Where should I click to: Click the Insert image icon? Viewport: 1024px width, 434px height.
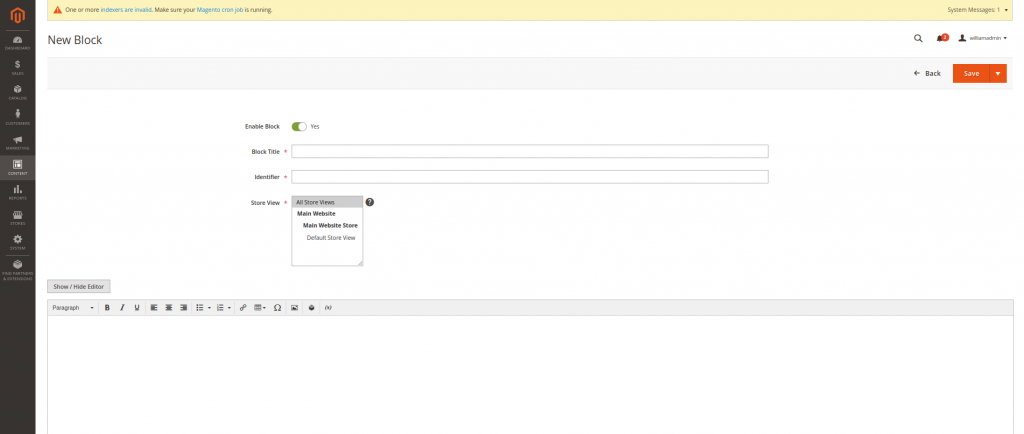tap(294, 308)
